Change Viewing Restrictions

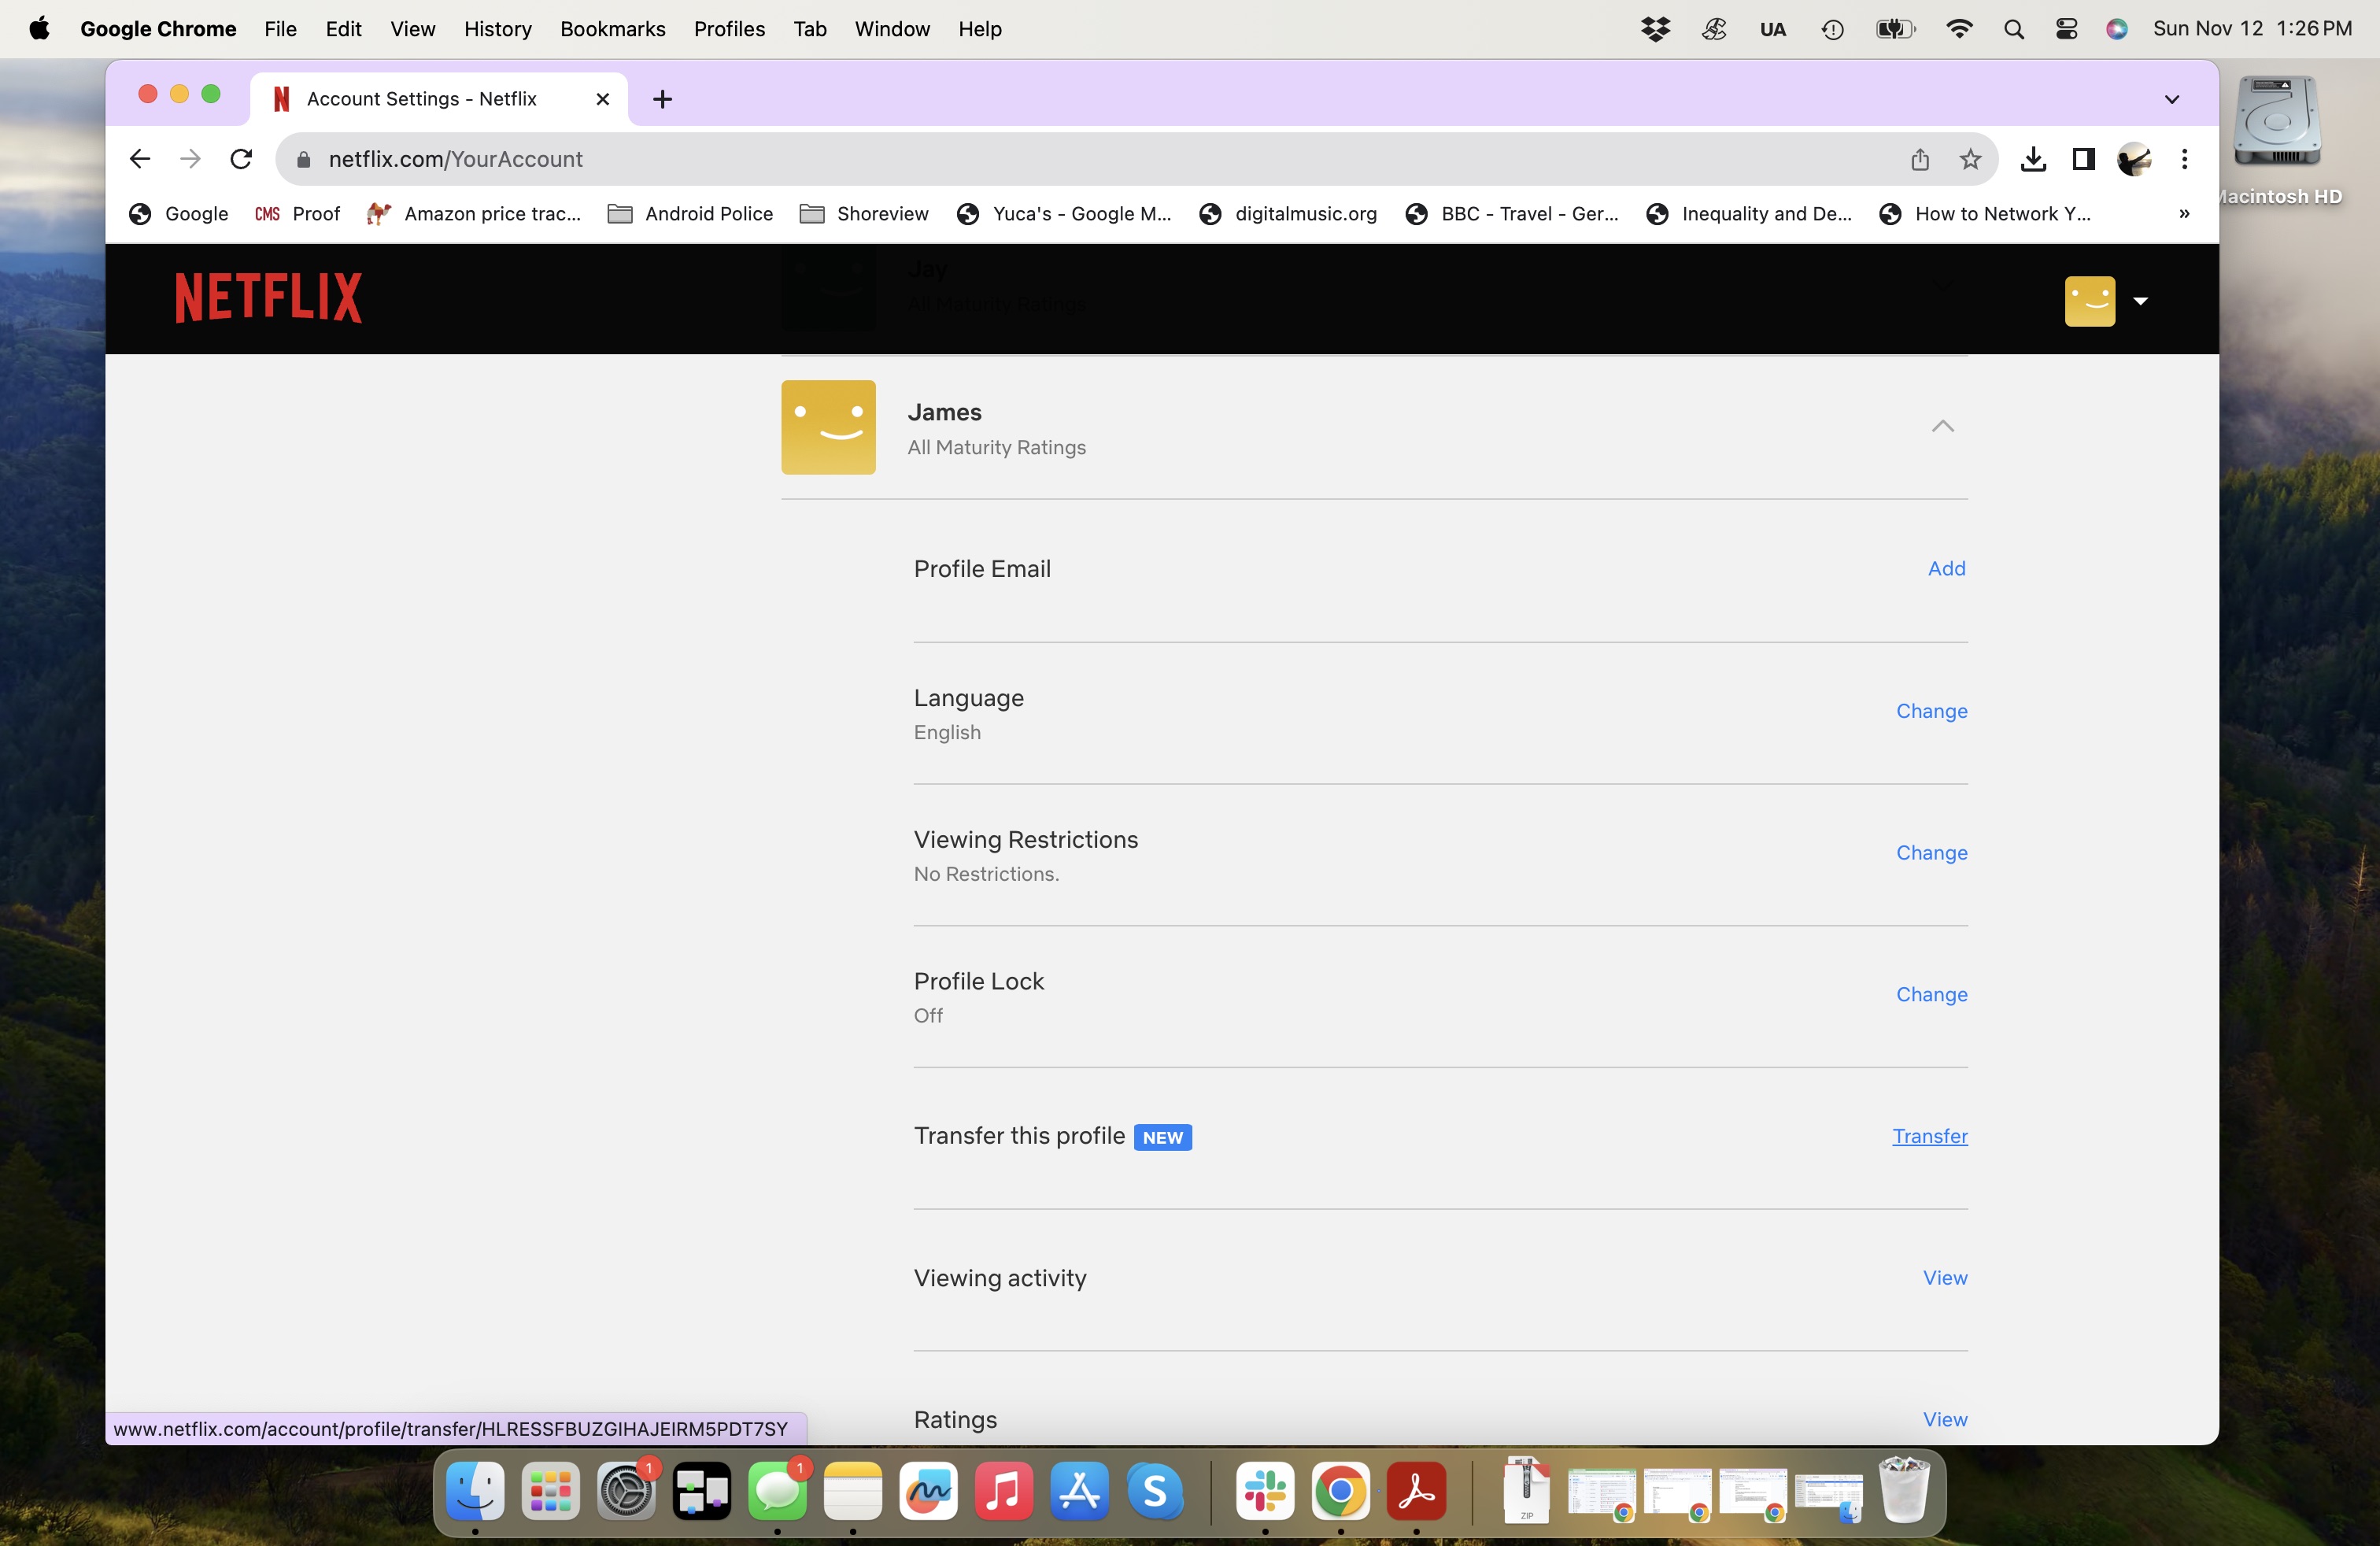1931,853
